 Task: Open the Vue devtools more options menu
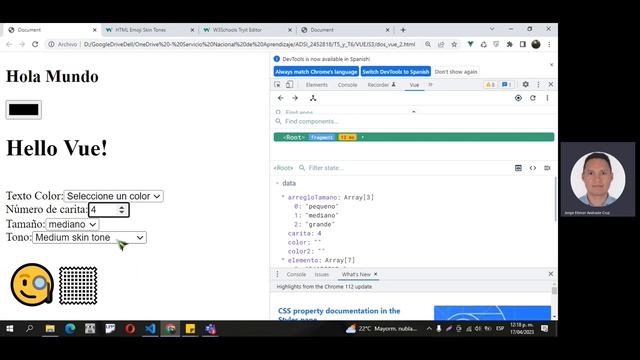coord(547,98)
